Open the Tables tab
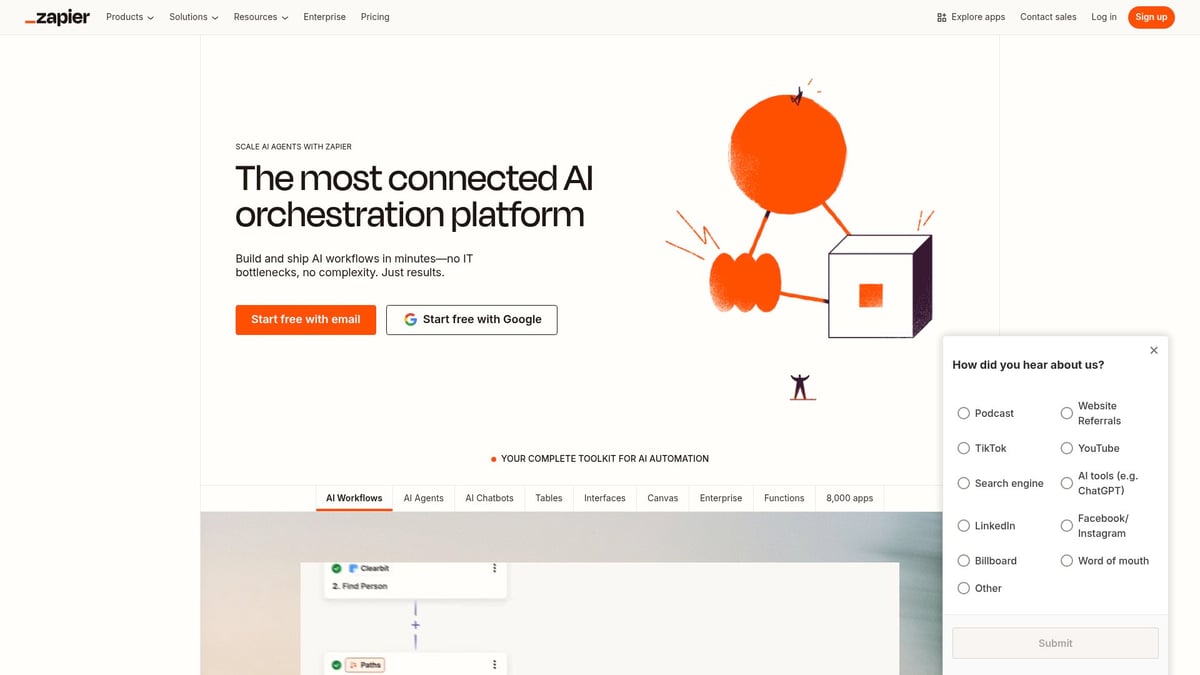 548,498
